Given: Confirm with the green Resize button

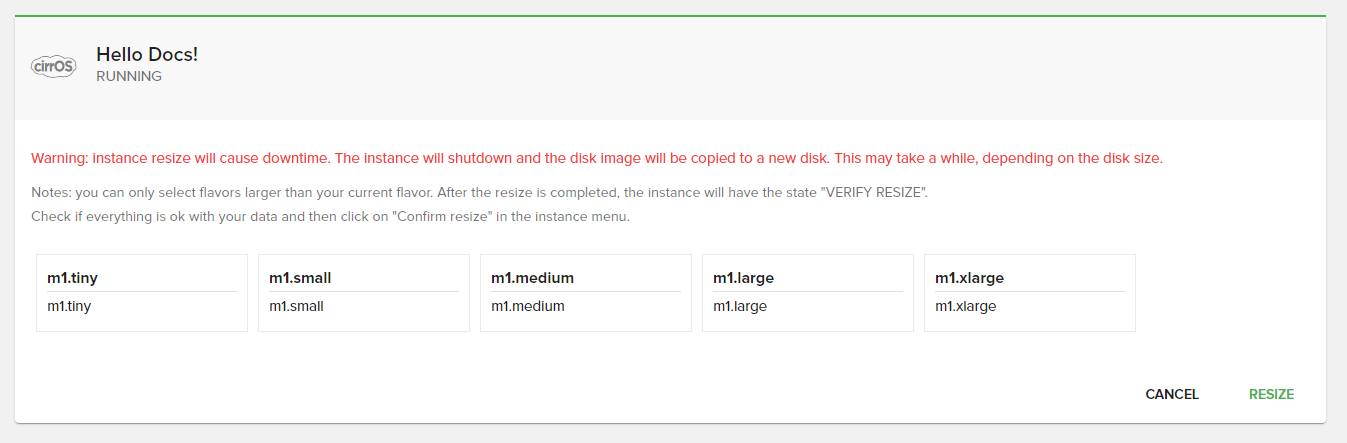Looking at the screenshot, I should (1271, 394).
